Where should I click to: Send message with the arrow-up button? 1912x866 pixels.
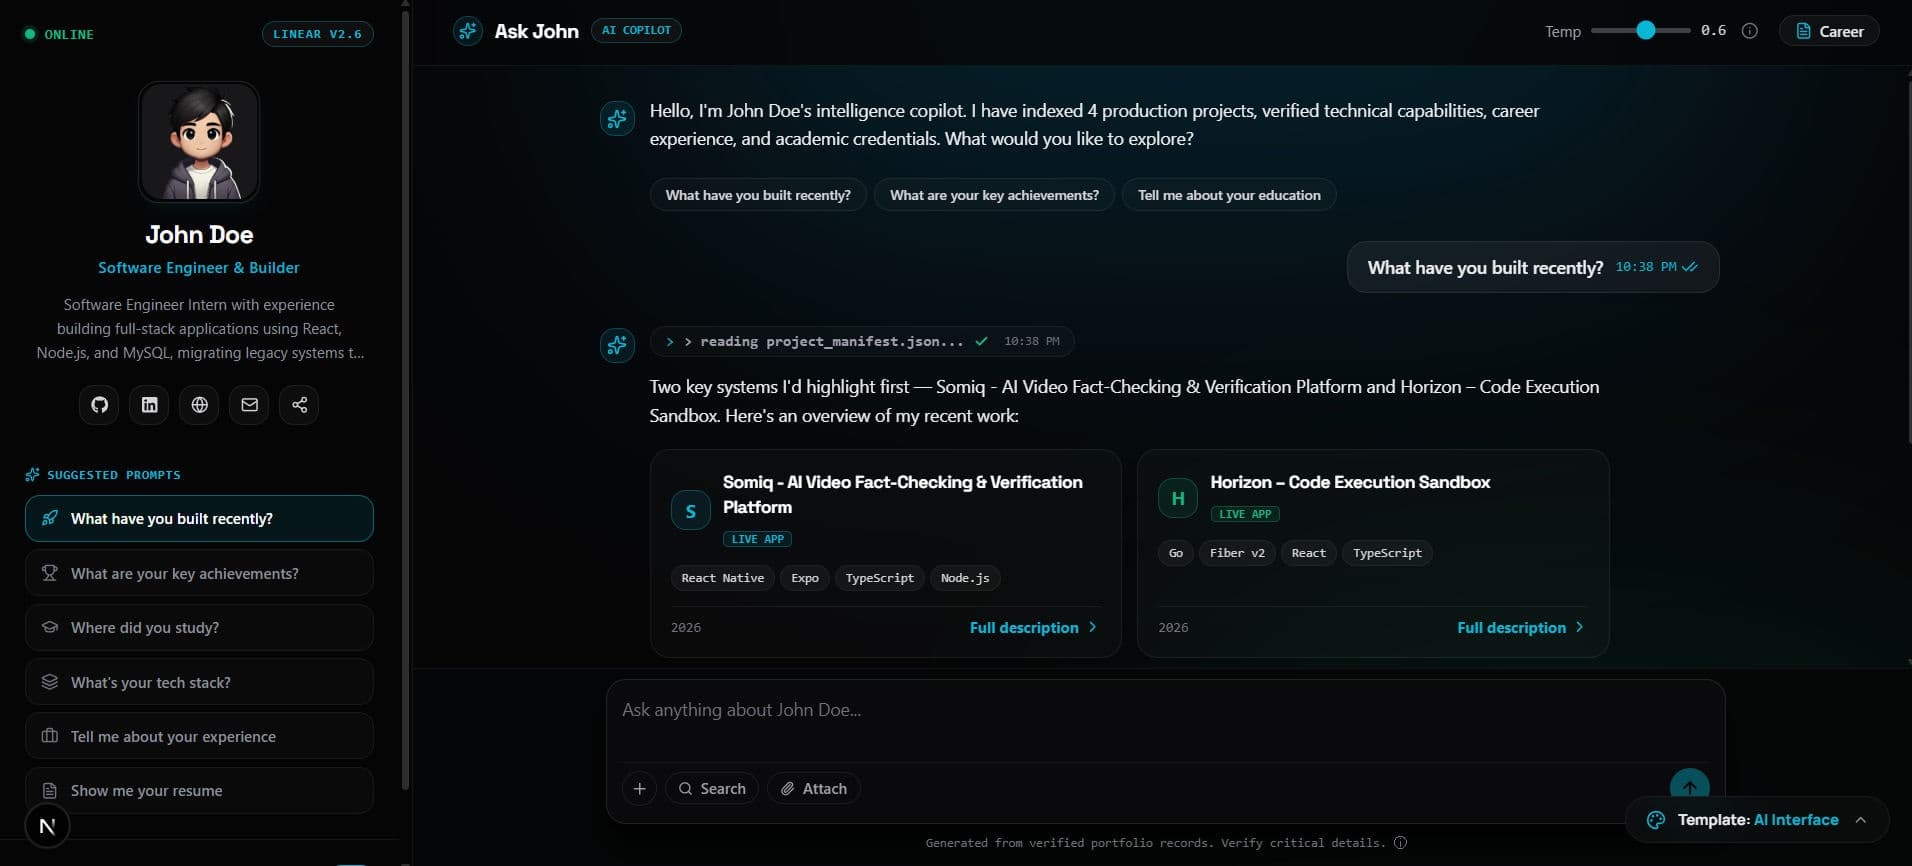1689,787
